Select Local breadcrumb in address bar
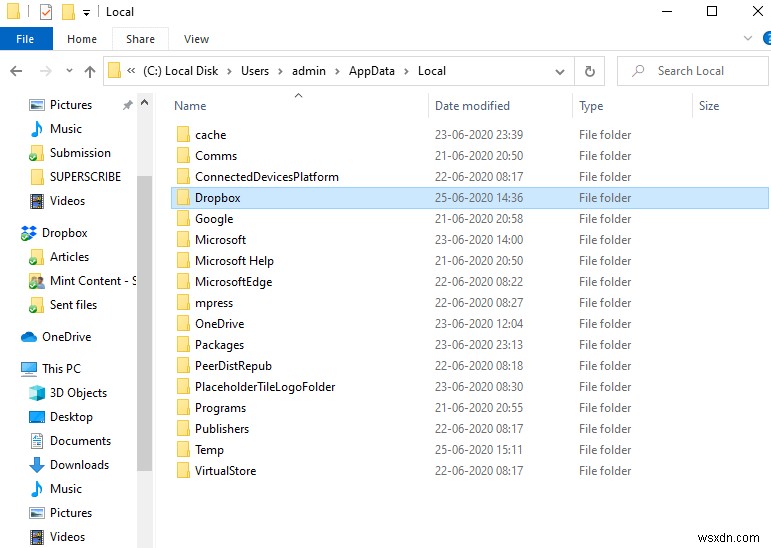 (432, 71)
